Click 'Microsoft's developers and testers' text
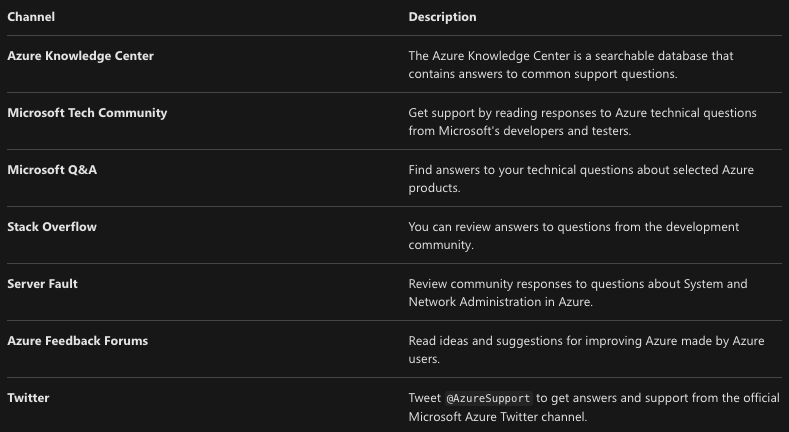 (534, 131)
